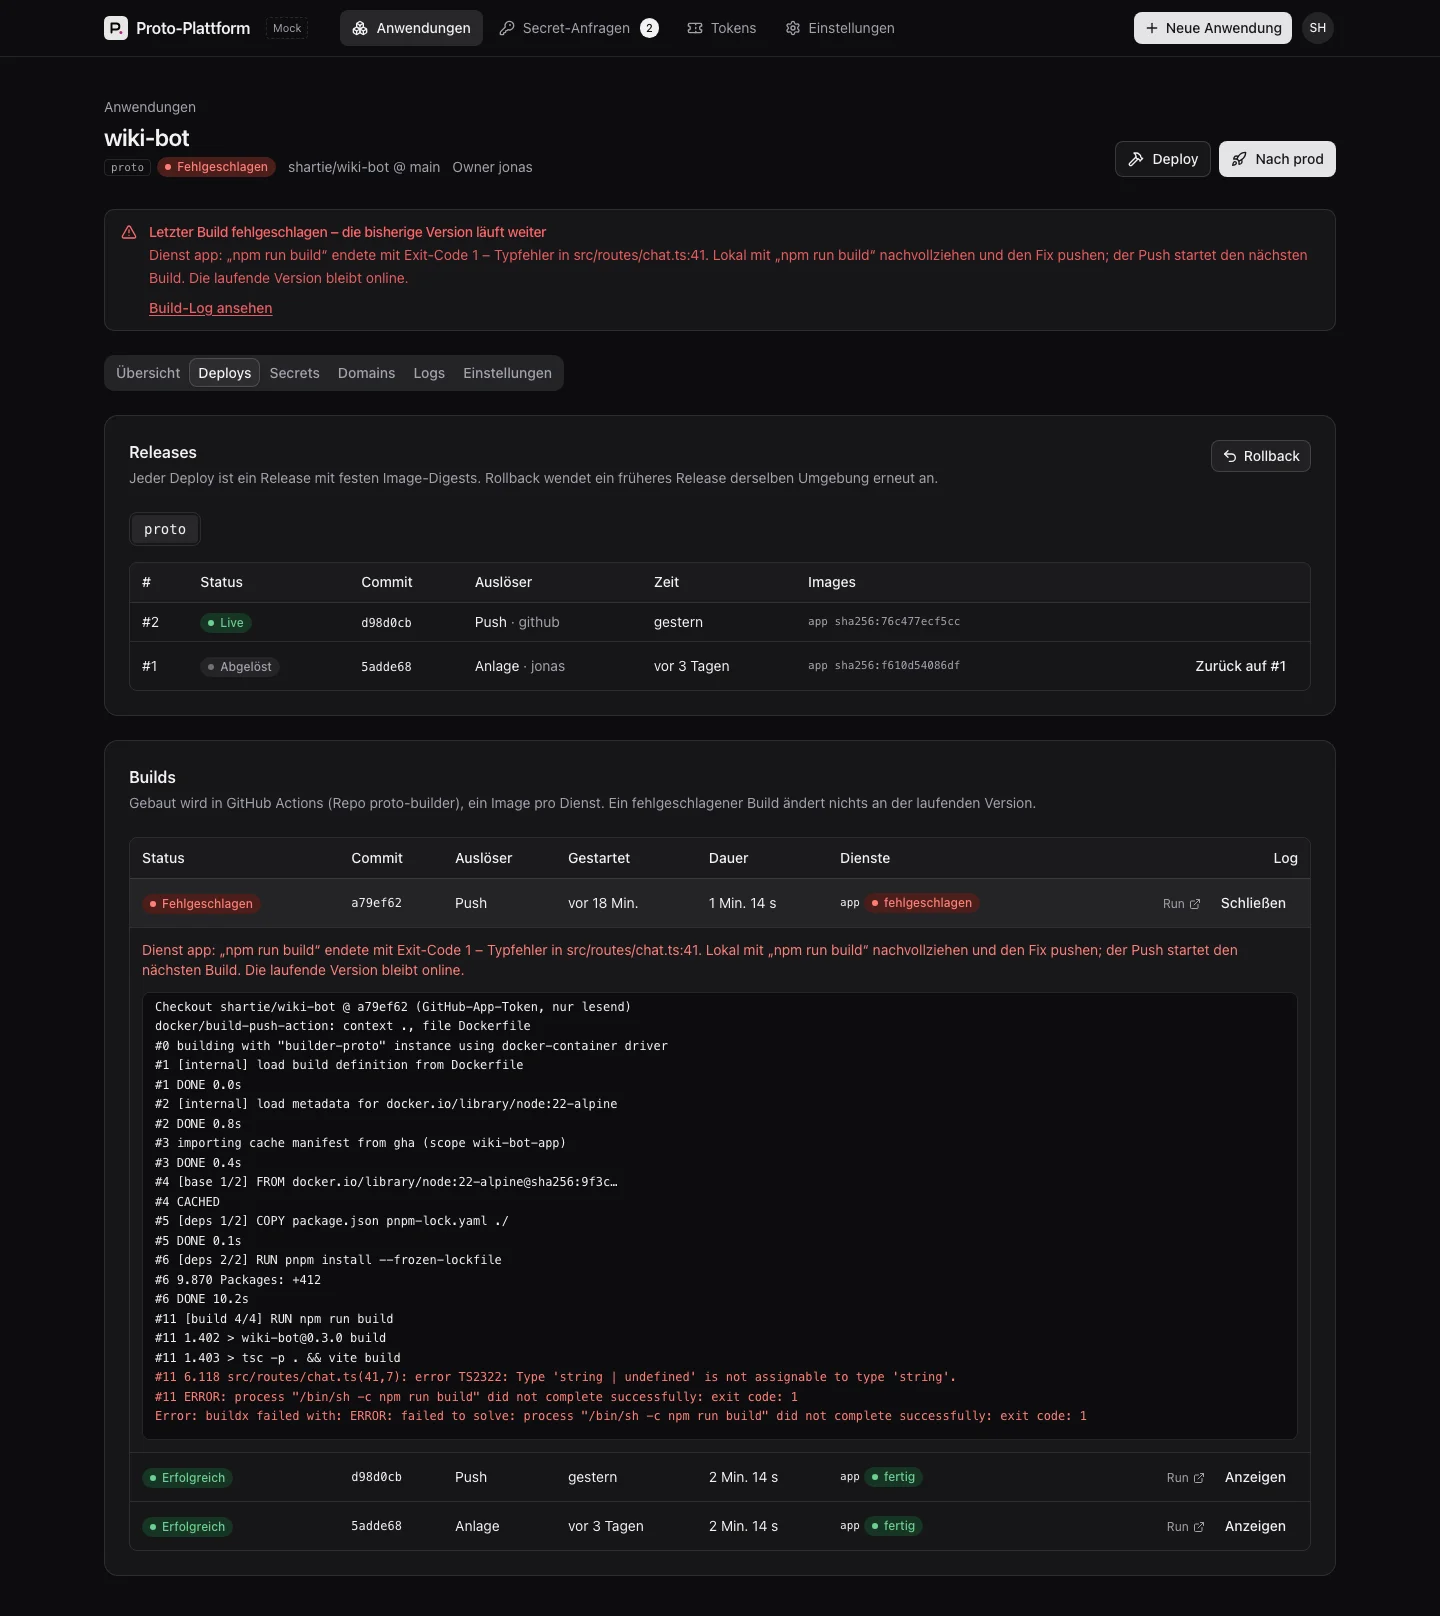Click Zurück auf #1 to roll back
Viewport: 1440px width, 1616px height.
pos(1241,666)
